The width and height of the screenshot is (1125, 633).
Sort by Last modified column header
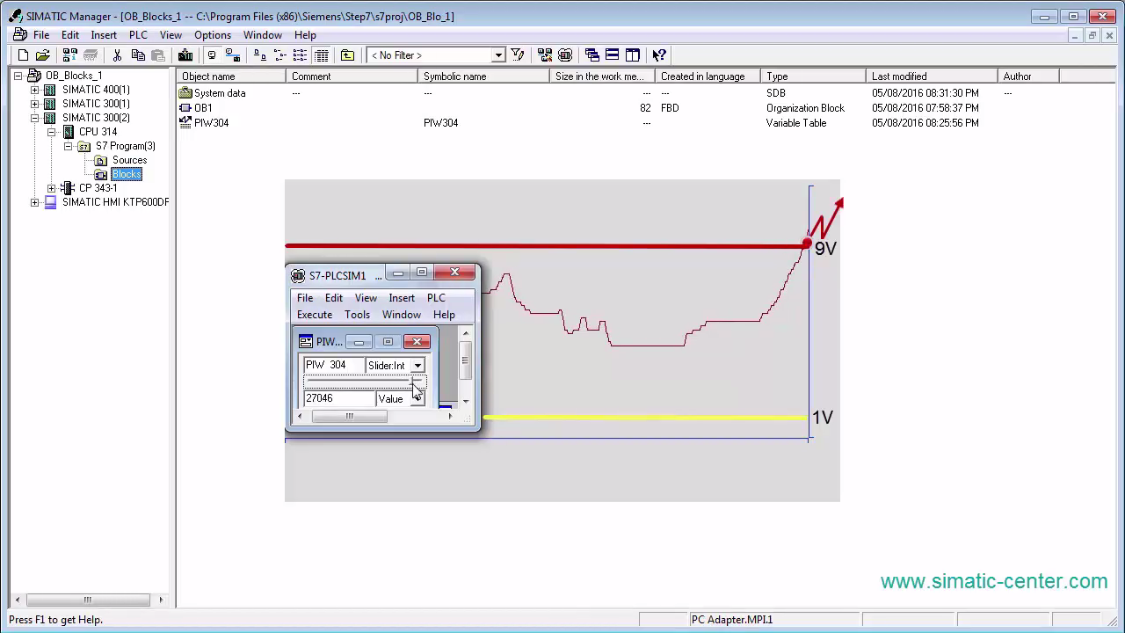coord(931,76)
